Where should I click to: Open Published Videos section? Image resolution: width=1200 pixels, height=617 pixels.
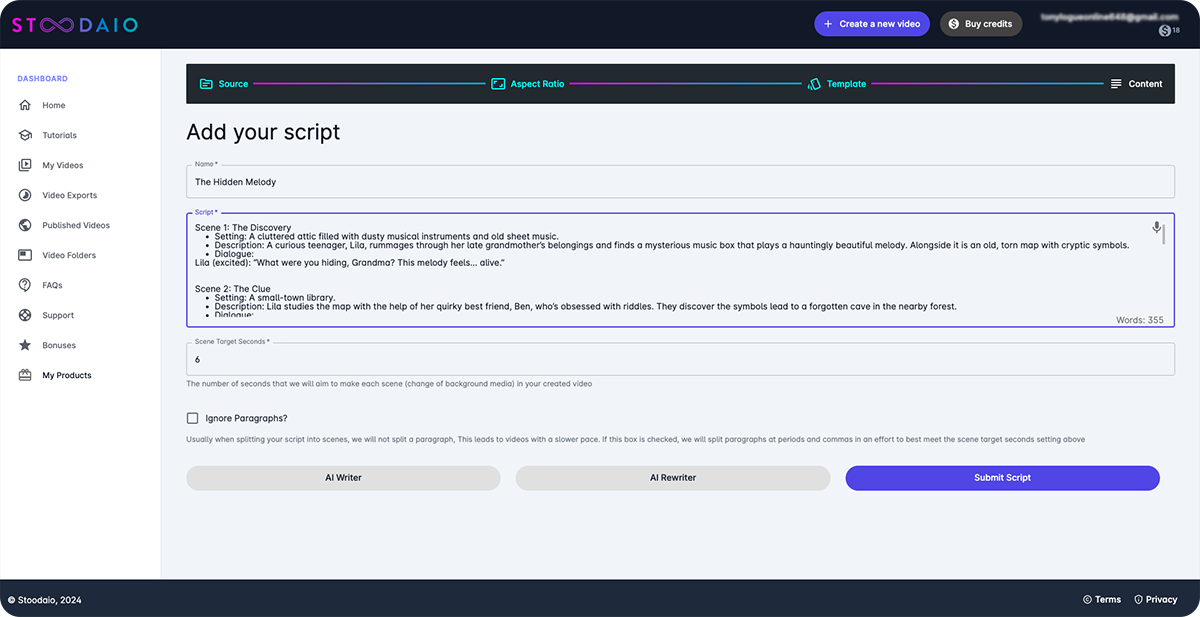tap(75, 225)
